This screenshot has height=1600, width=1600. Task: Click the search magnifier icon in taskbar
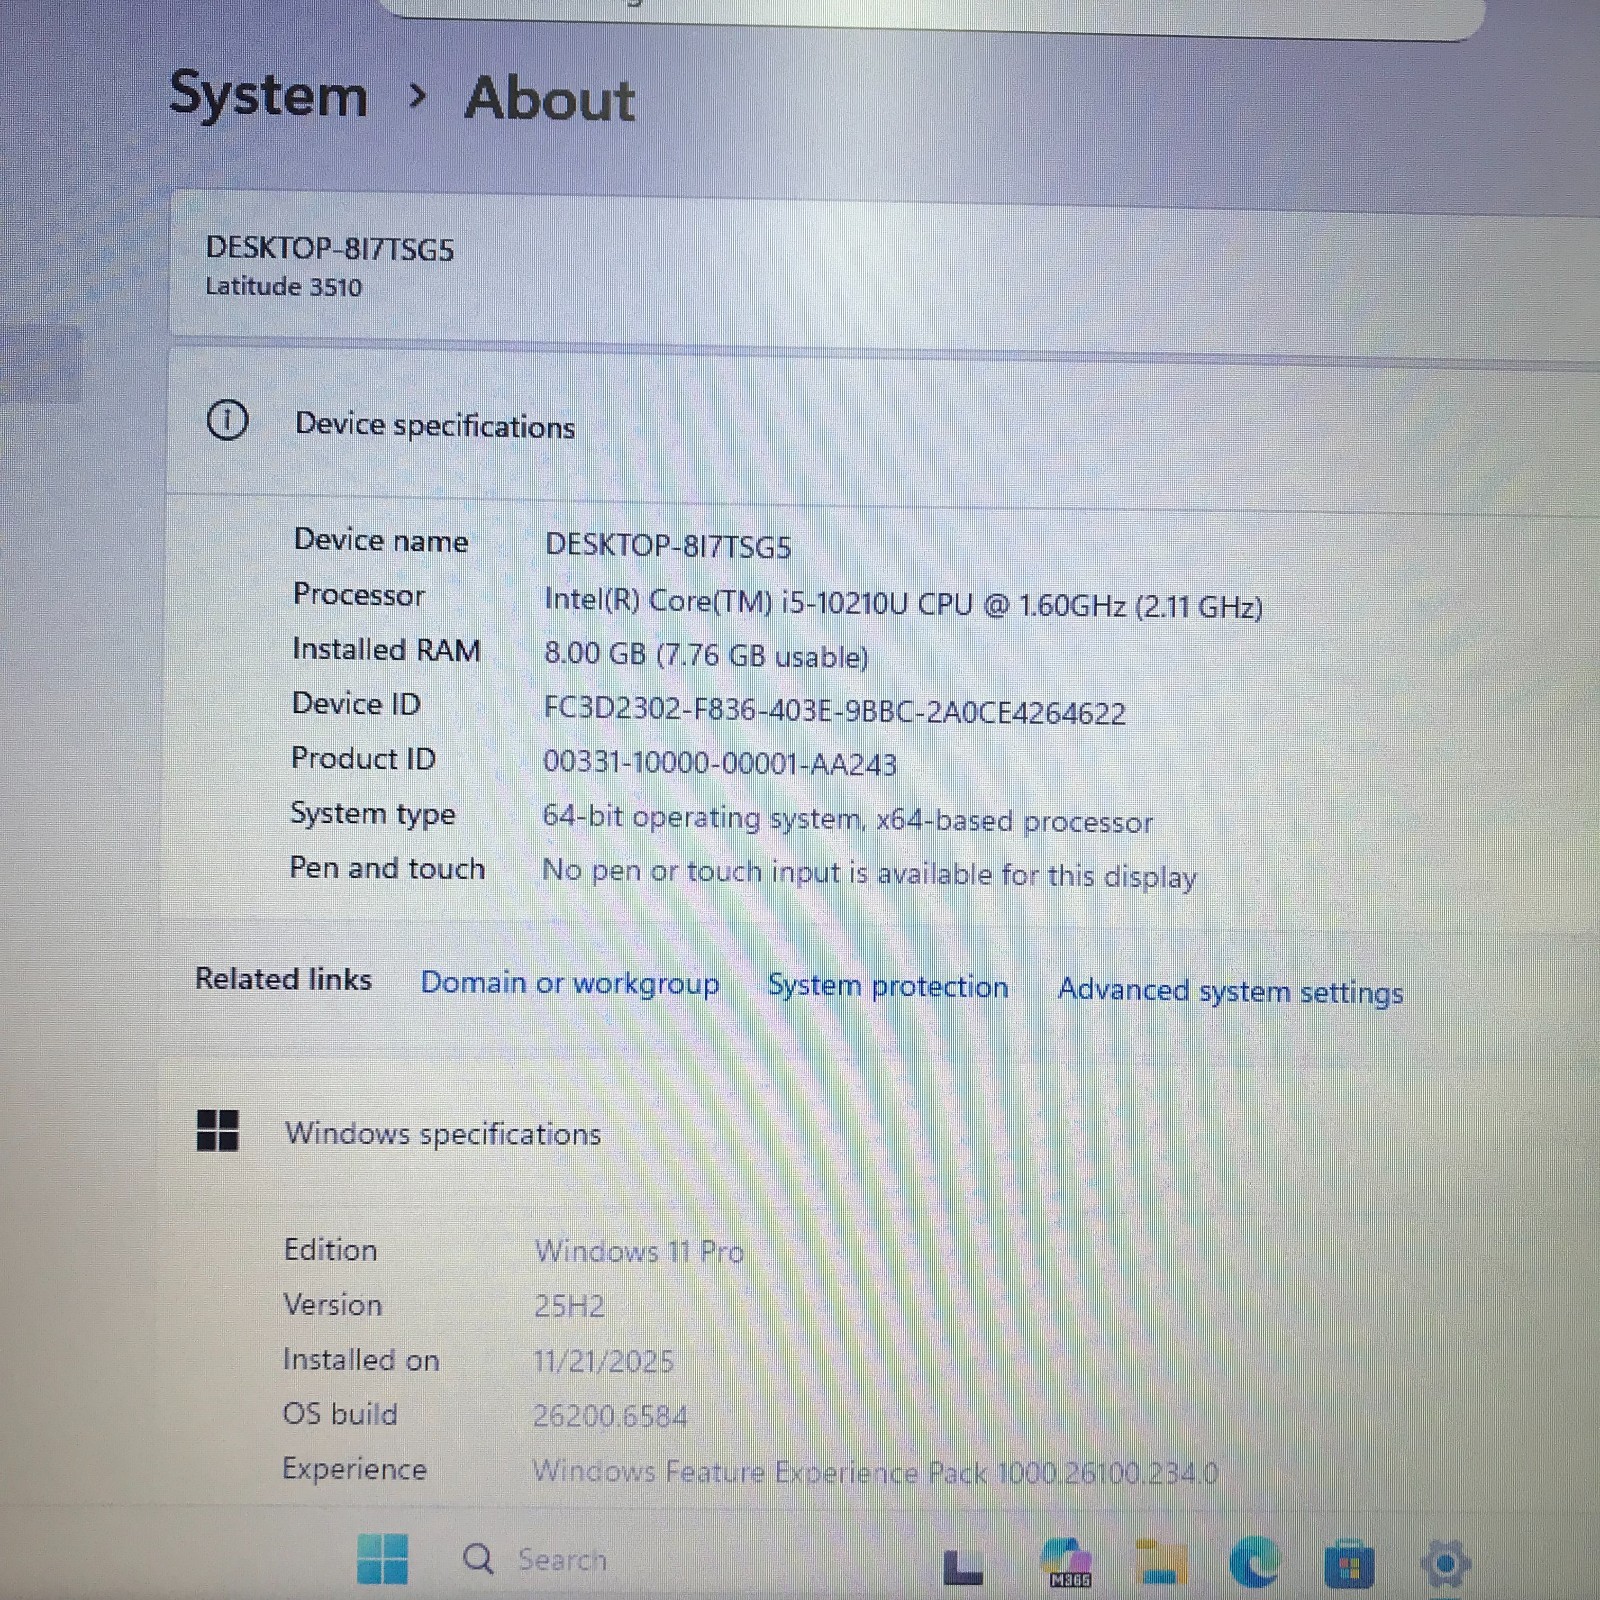tap(478, 1558)
